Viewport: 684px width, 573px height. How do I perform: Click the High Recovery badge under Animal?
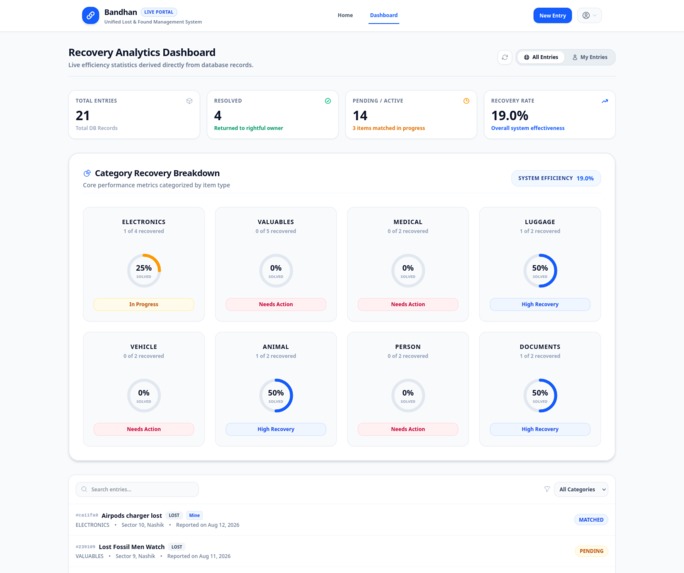(276, 429)
